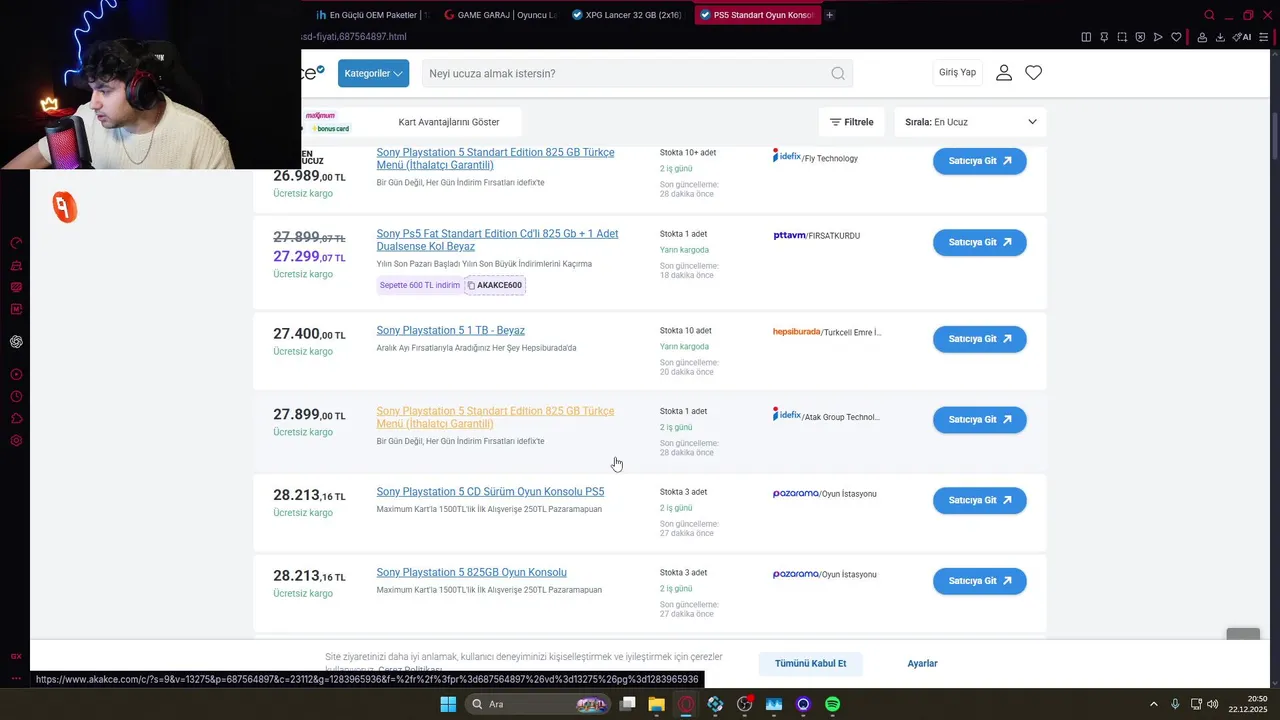Go to seller for idefix Atak Group offer
1280x720 pixels.
coord(980,420)
